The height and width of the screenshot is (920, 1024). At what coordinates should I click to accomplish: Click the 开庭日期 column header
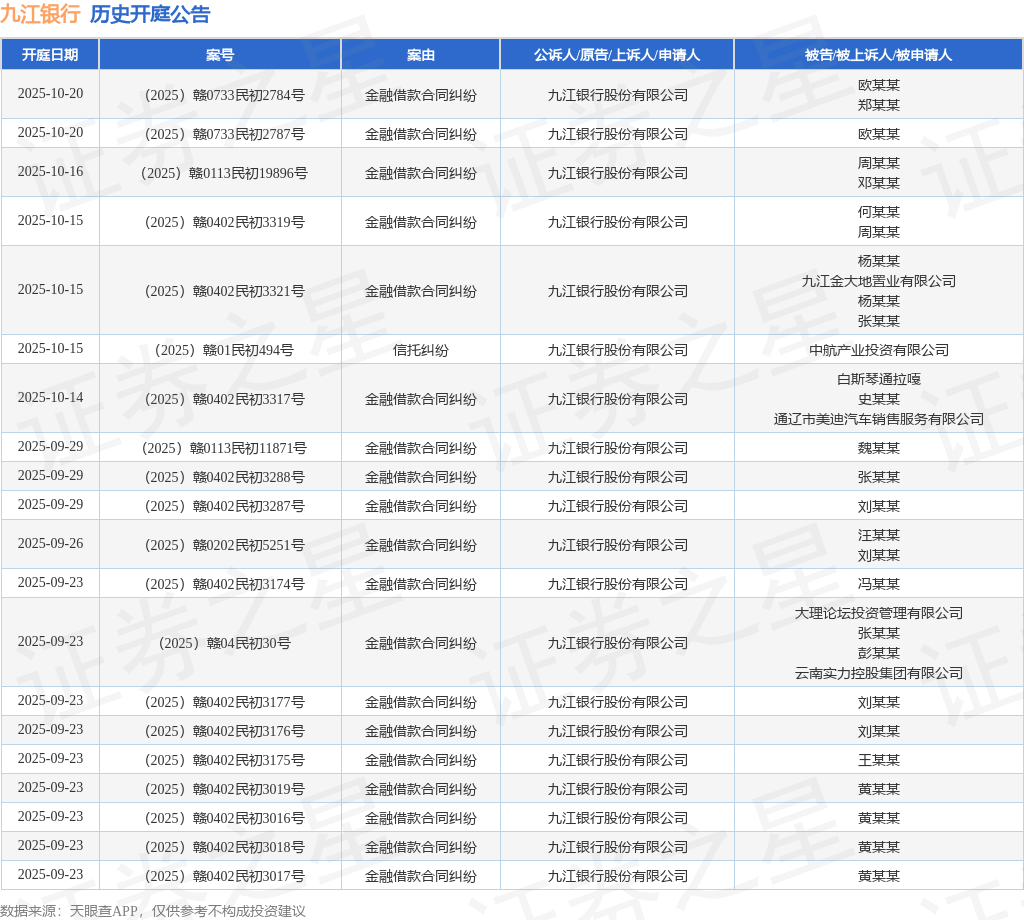[x=50, y=55]
